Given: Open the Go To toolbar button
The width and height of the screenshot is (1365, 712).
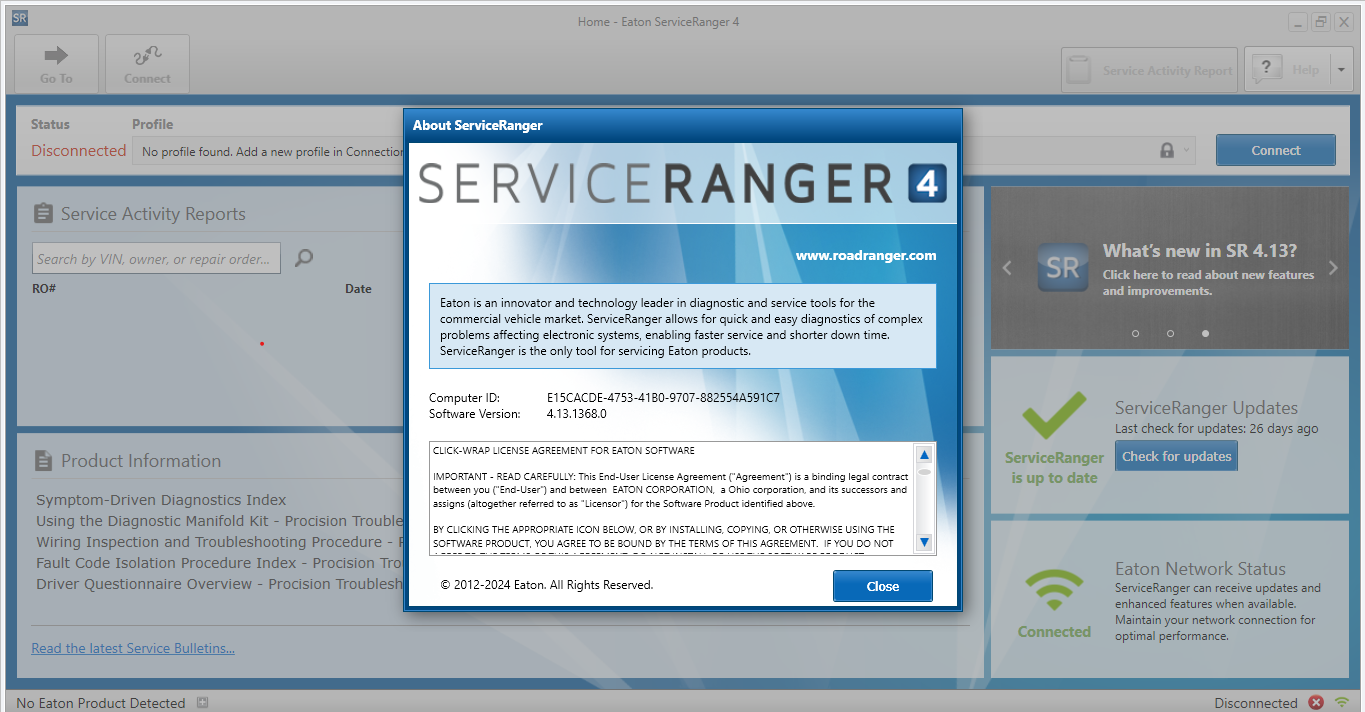Looking at the screenshot, I should [56, 64].
